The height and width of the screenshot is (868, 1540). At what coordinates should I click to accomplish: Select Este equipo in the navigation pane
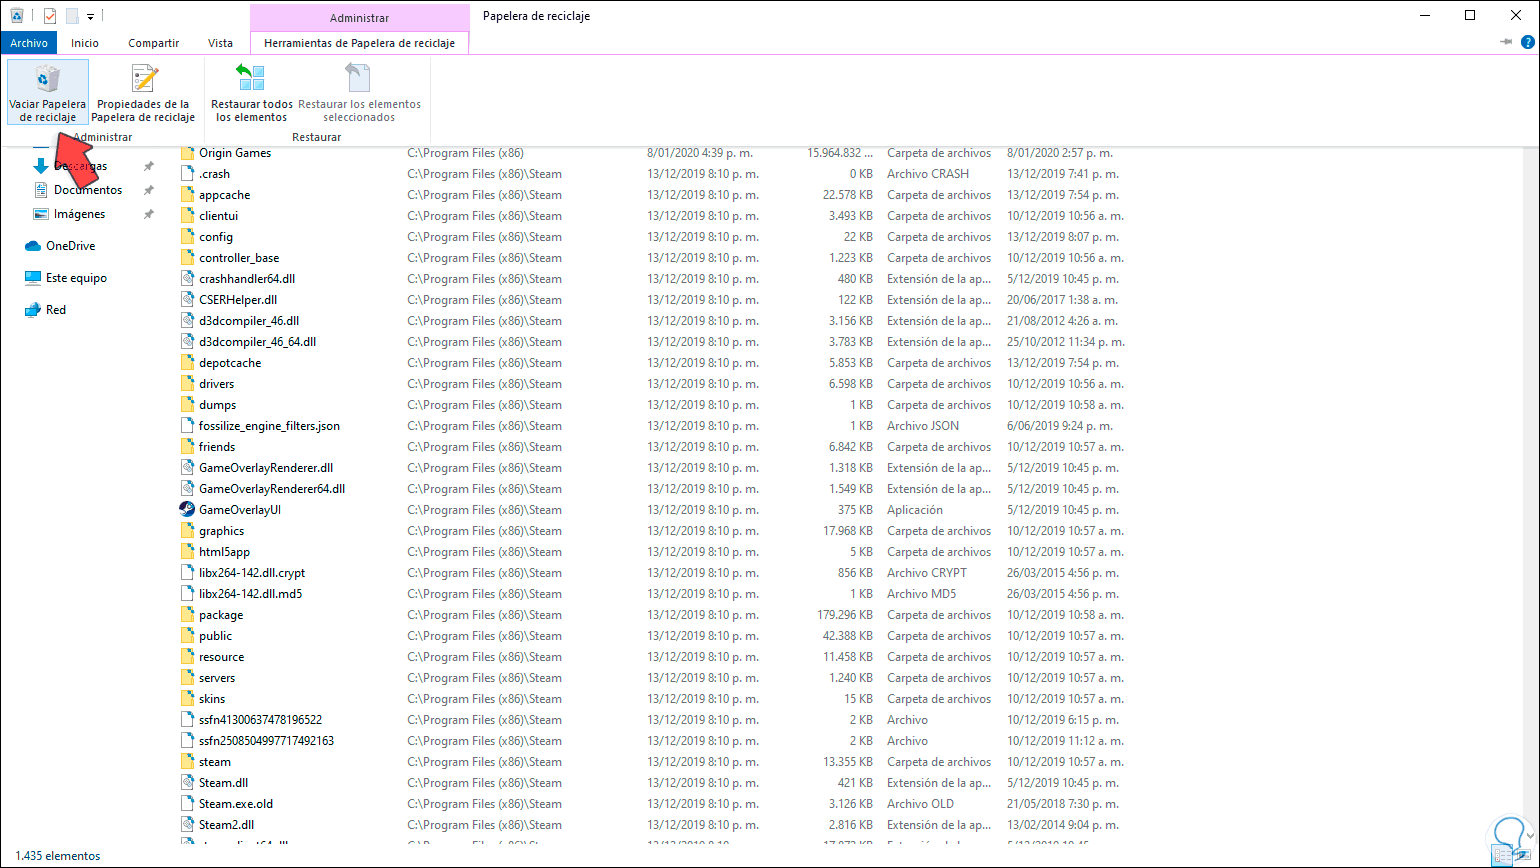coord(76,278)
